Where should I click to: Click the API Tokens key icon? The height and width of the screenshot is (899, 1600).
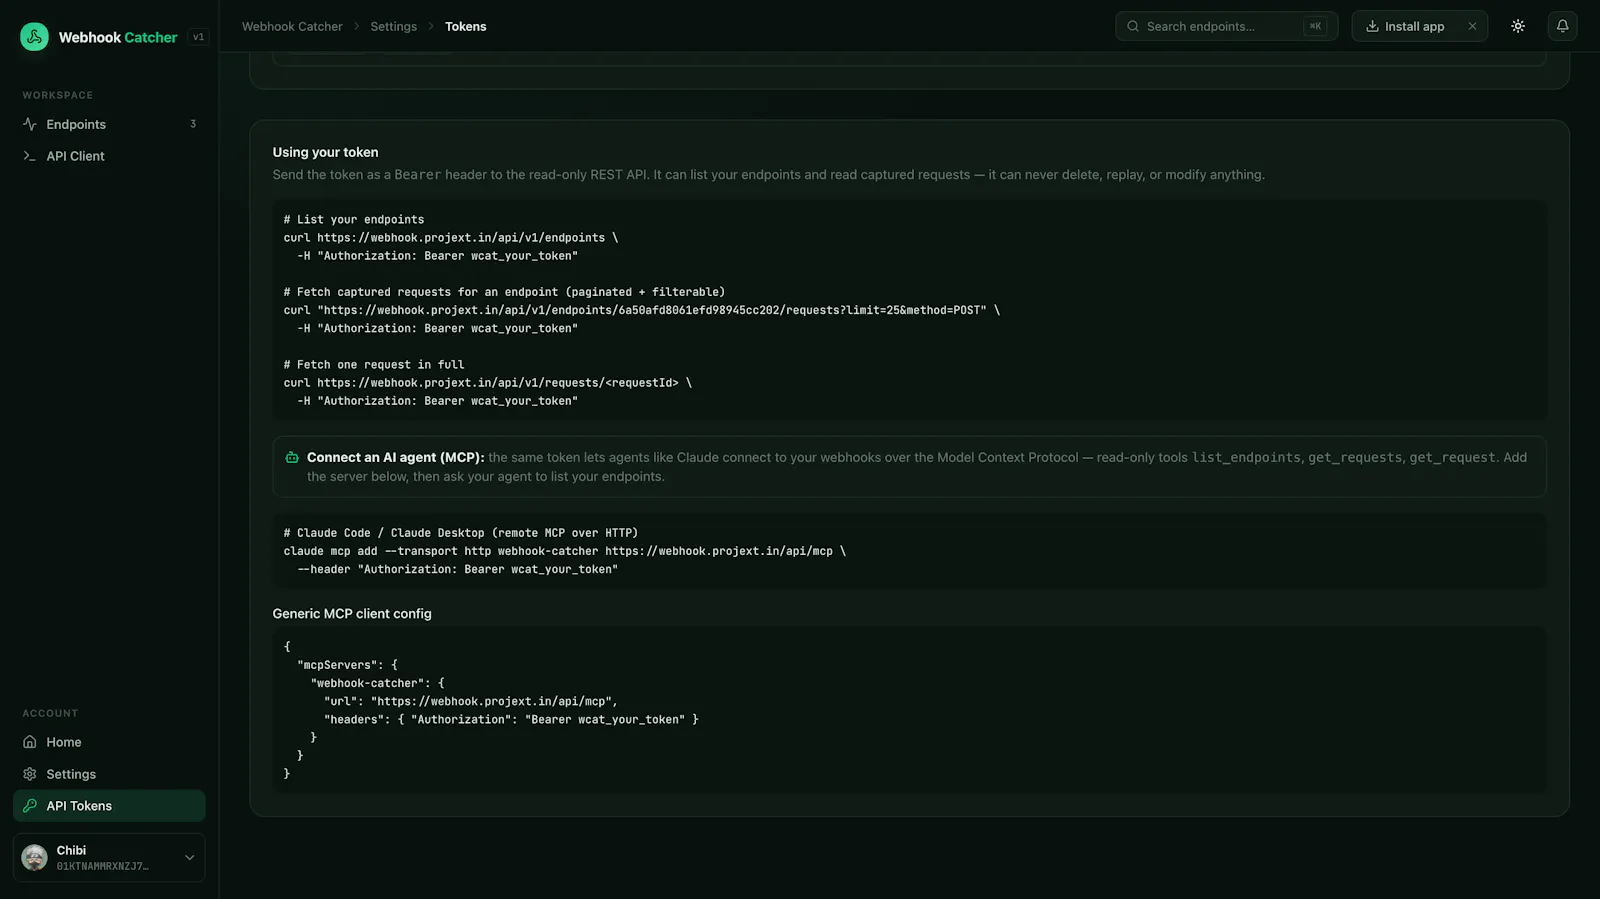[30, 806]
